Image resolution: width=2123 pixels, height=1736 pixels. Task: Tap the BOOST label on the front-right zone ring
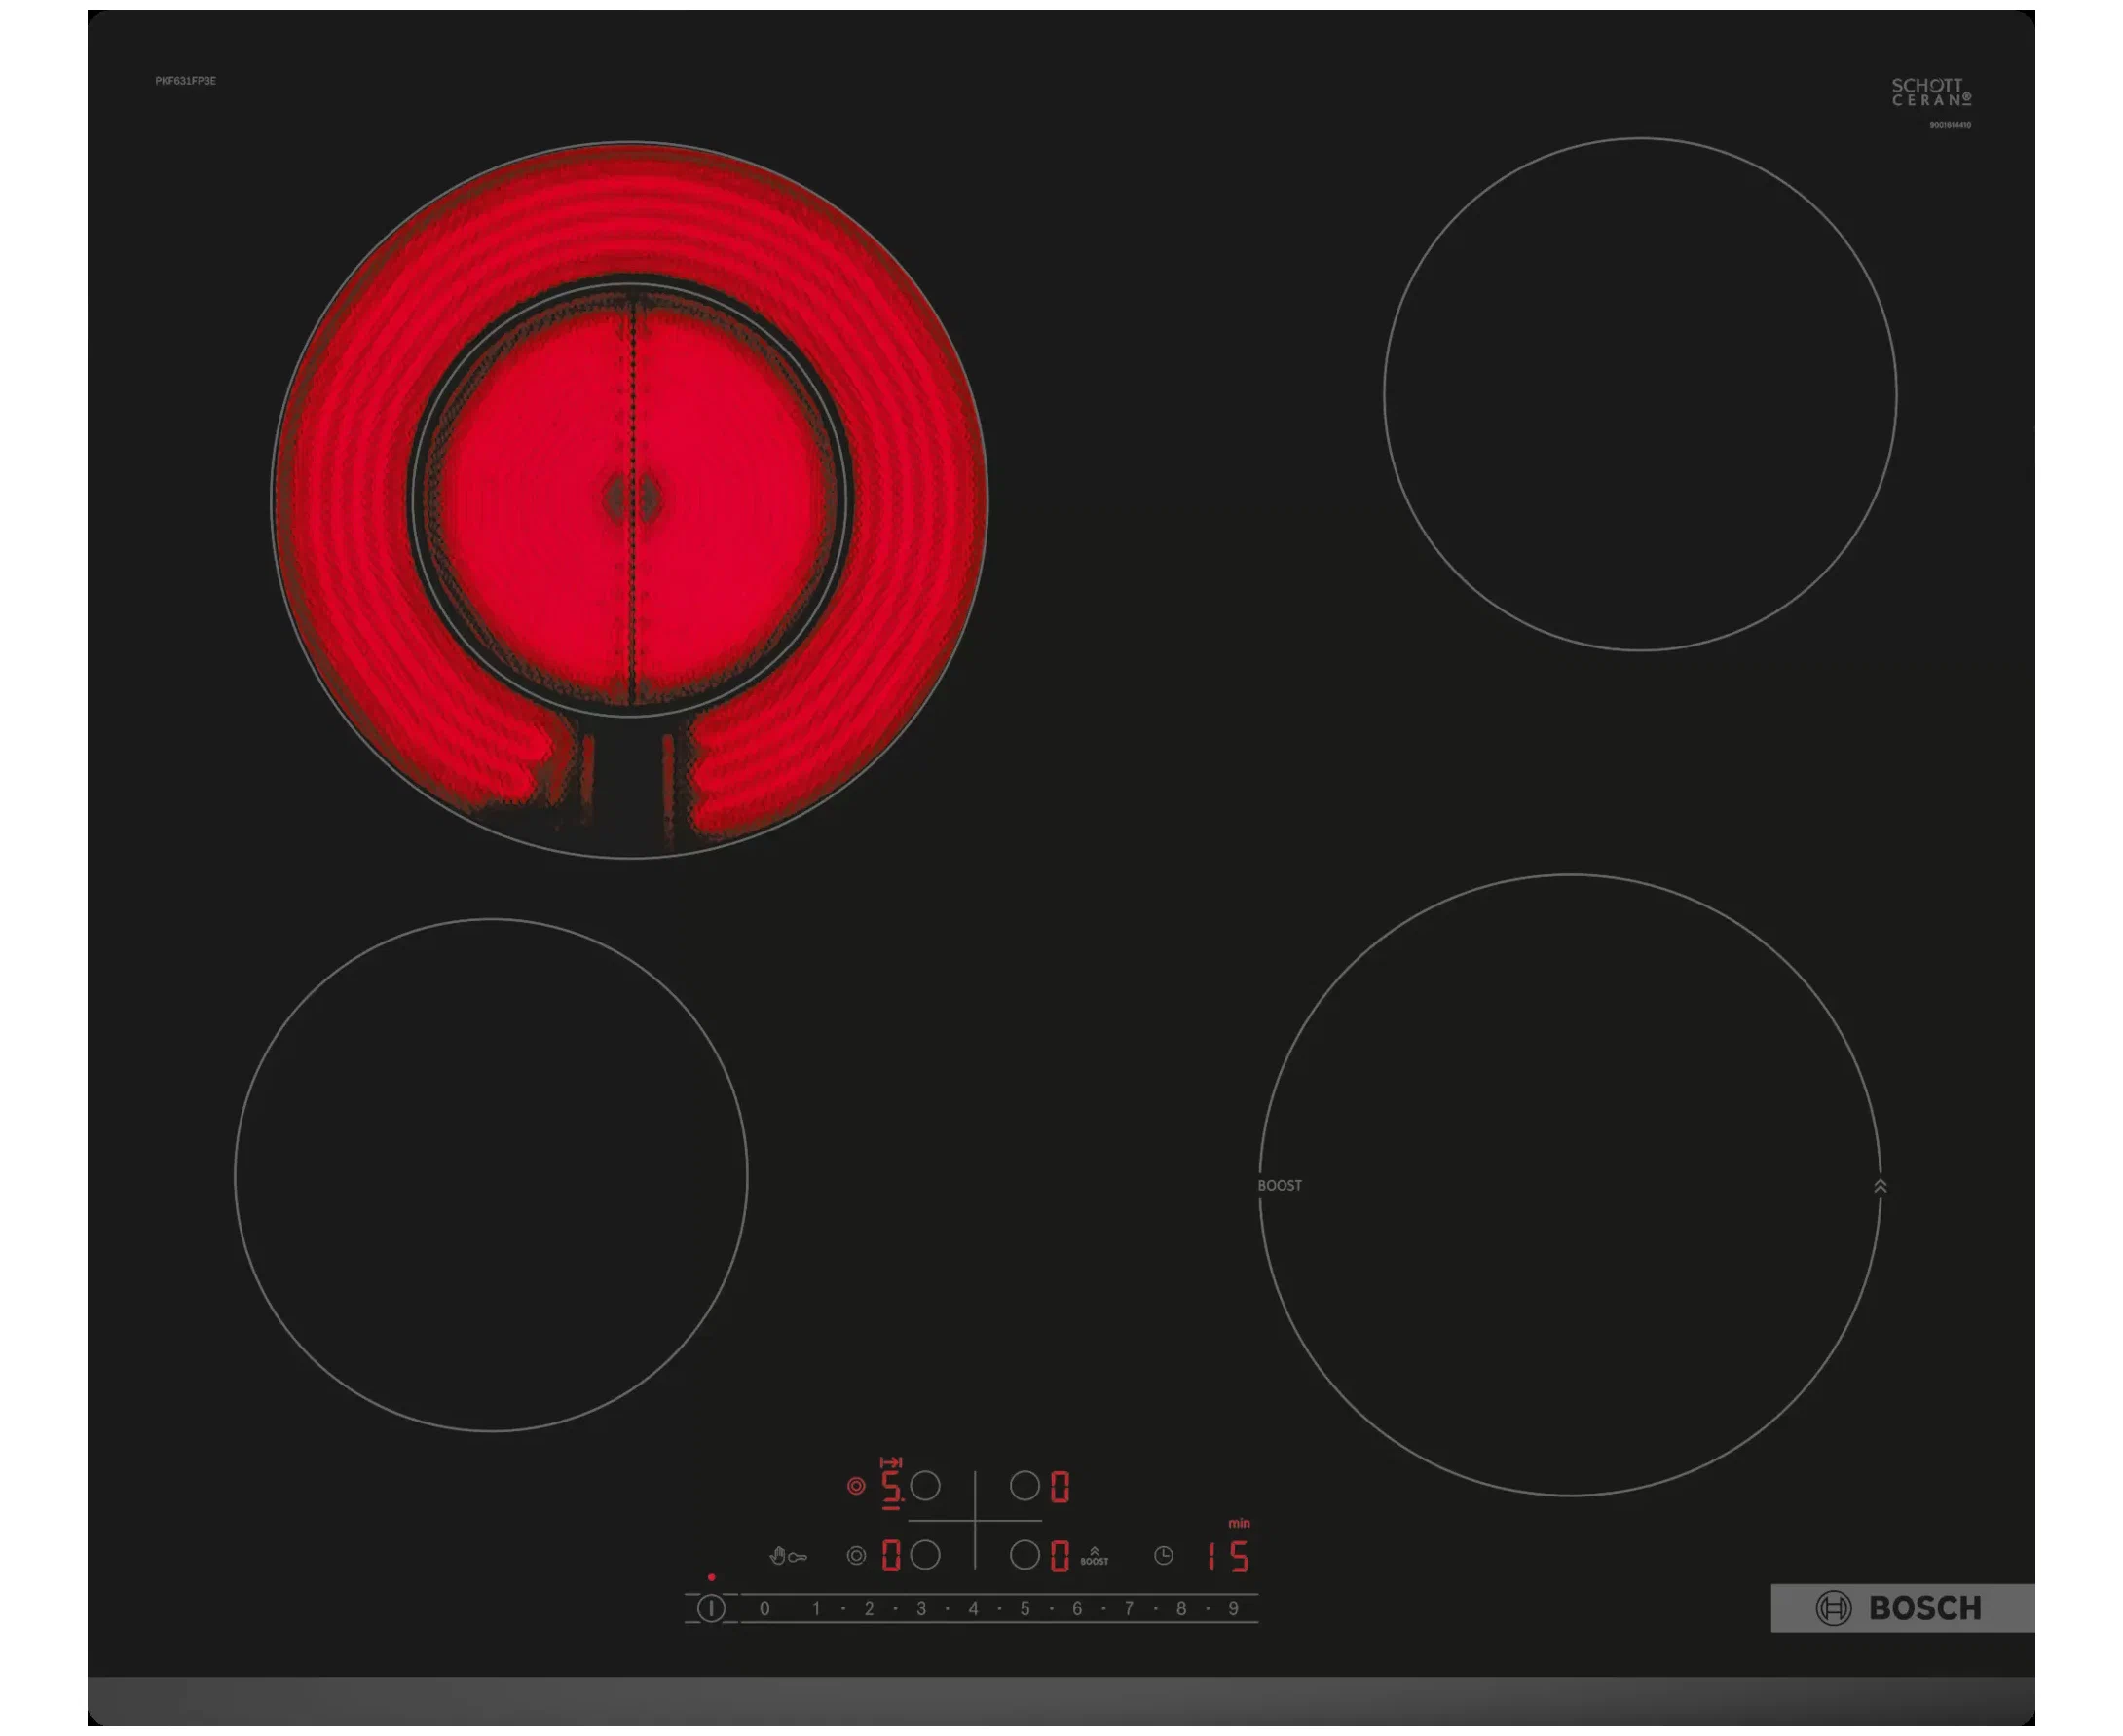point(1279,1185)
